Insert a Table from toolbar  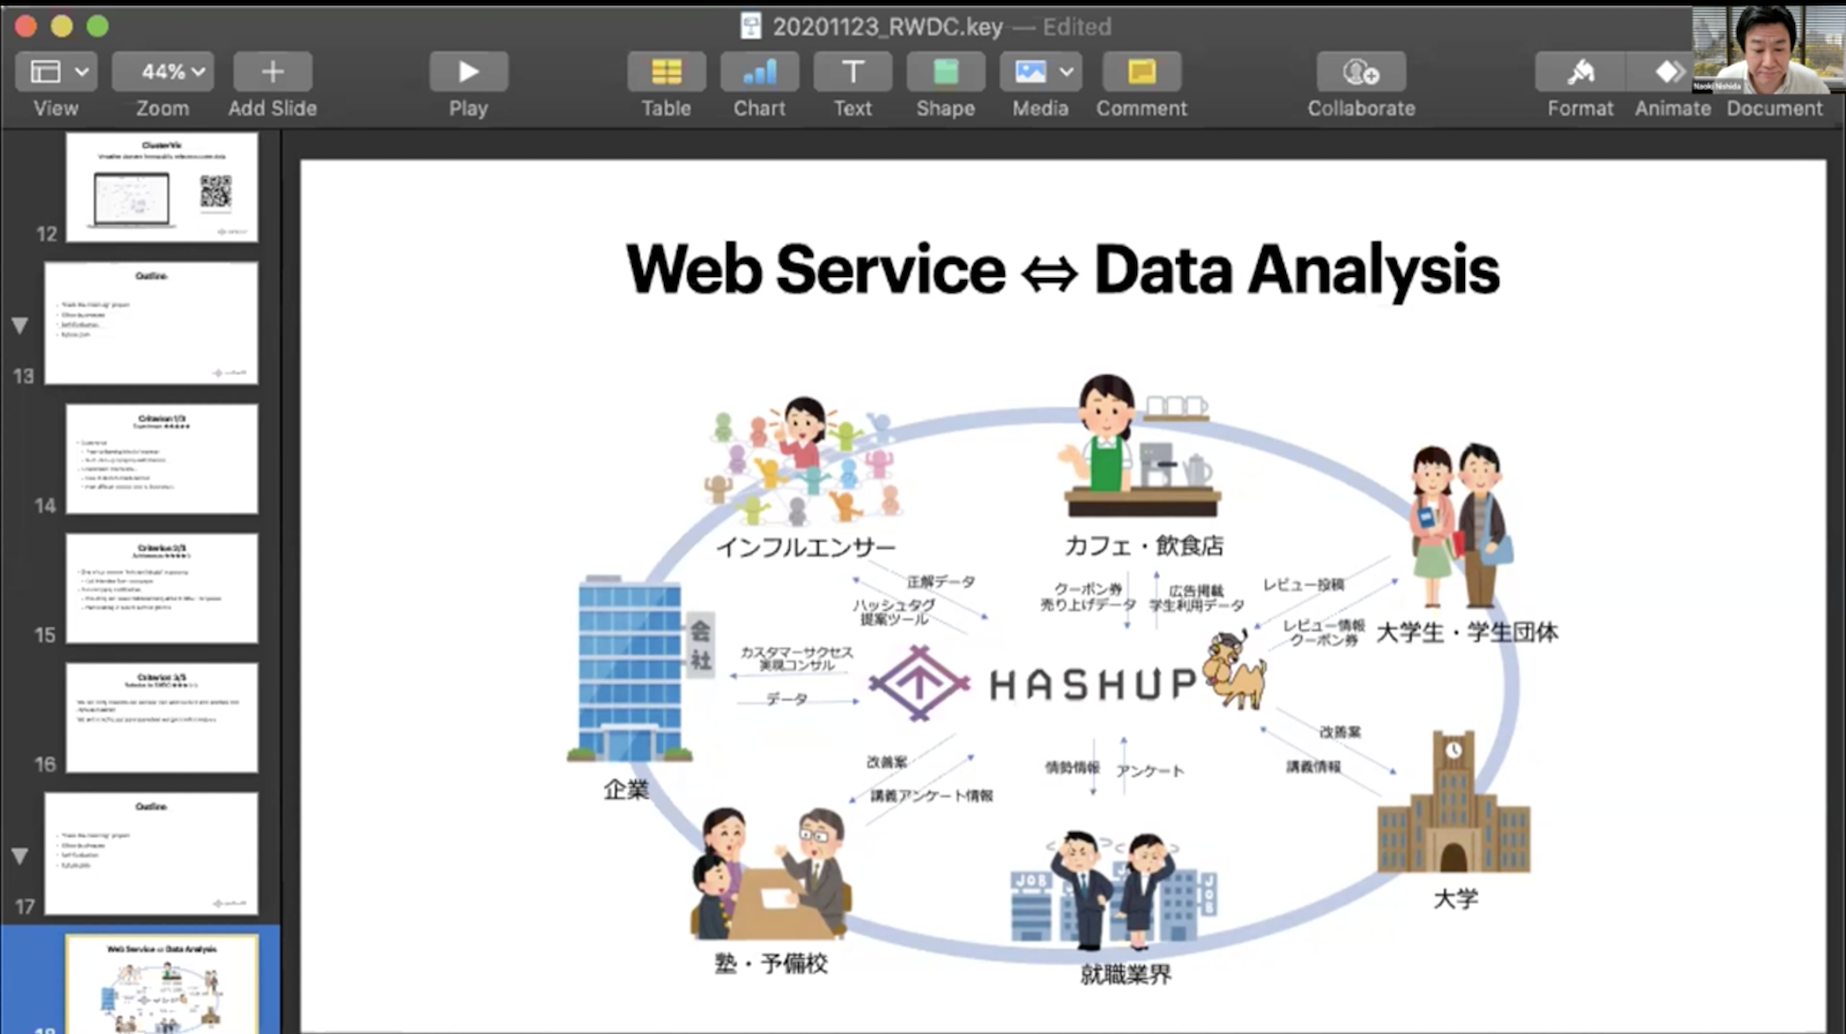pos(666,72)
